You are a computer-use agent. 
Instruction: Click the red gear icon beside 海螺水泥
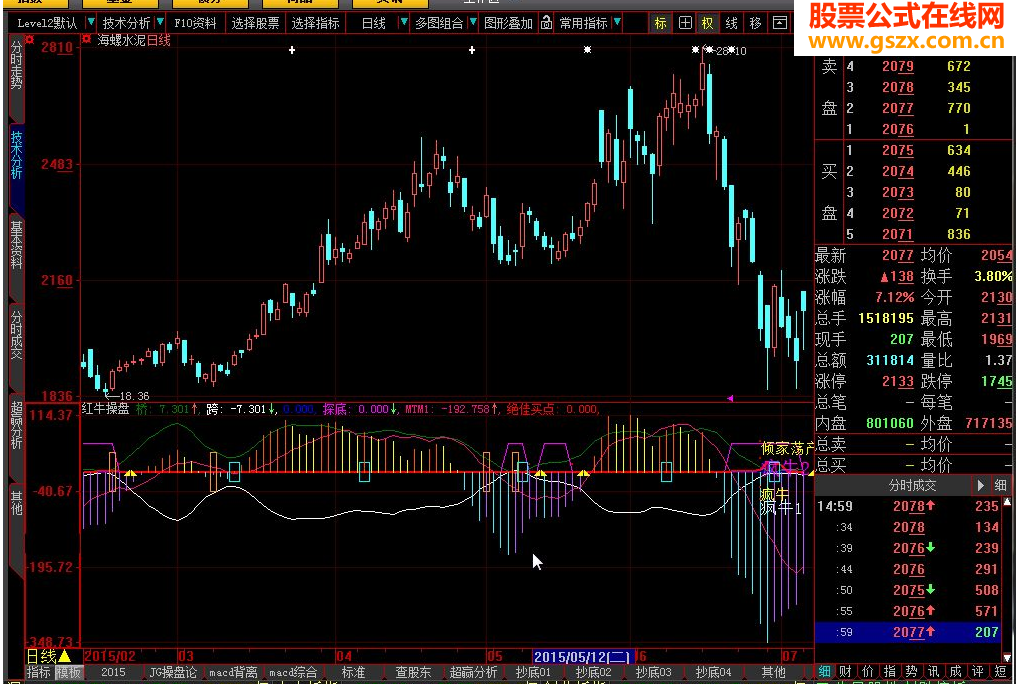tap(86, 40)
